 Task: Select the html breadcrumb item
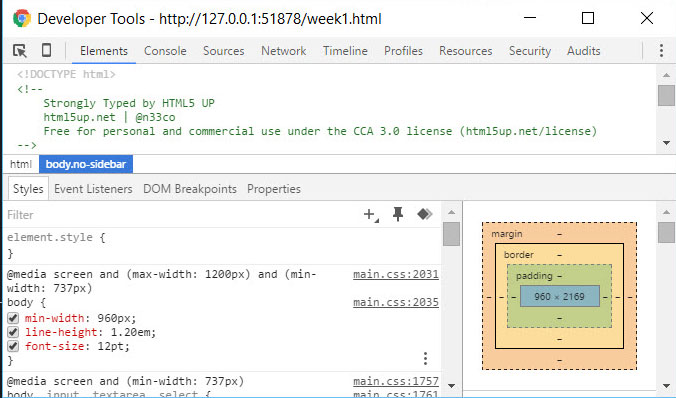[x=21, y=164]
